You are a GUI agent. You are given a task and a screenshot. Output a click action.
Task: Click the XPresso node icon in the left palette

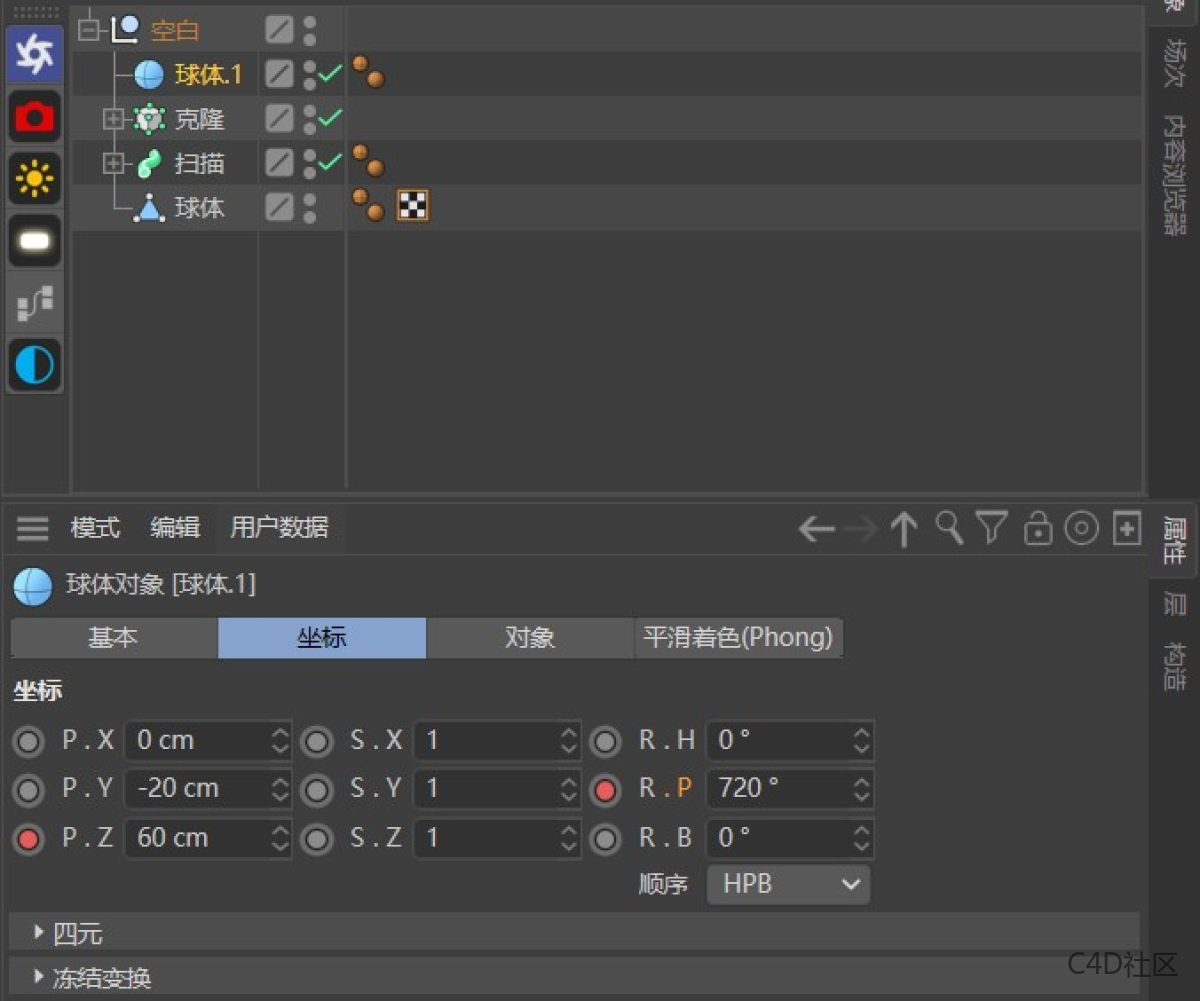pyautogui.click(x=34, y=303)
